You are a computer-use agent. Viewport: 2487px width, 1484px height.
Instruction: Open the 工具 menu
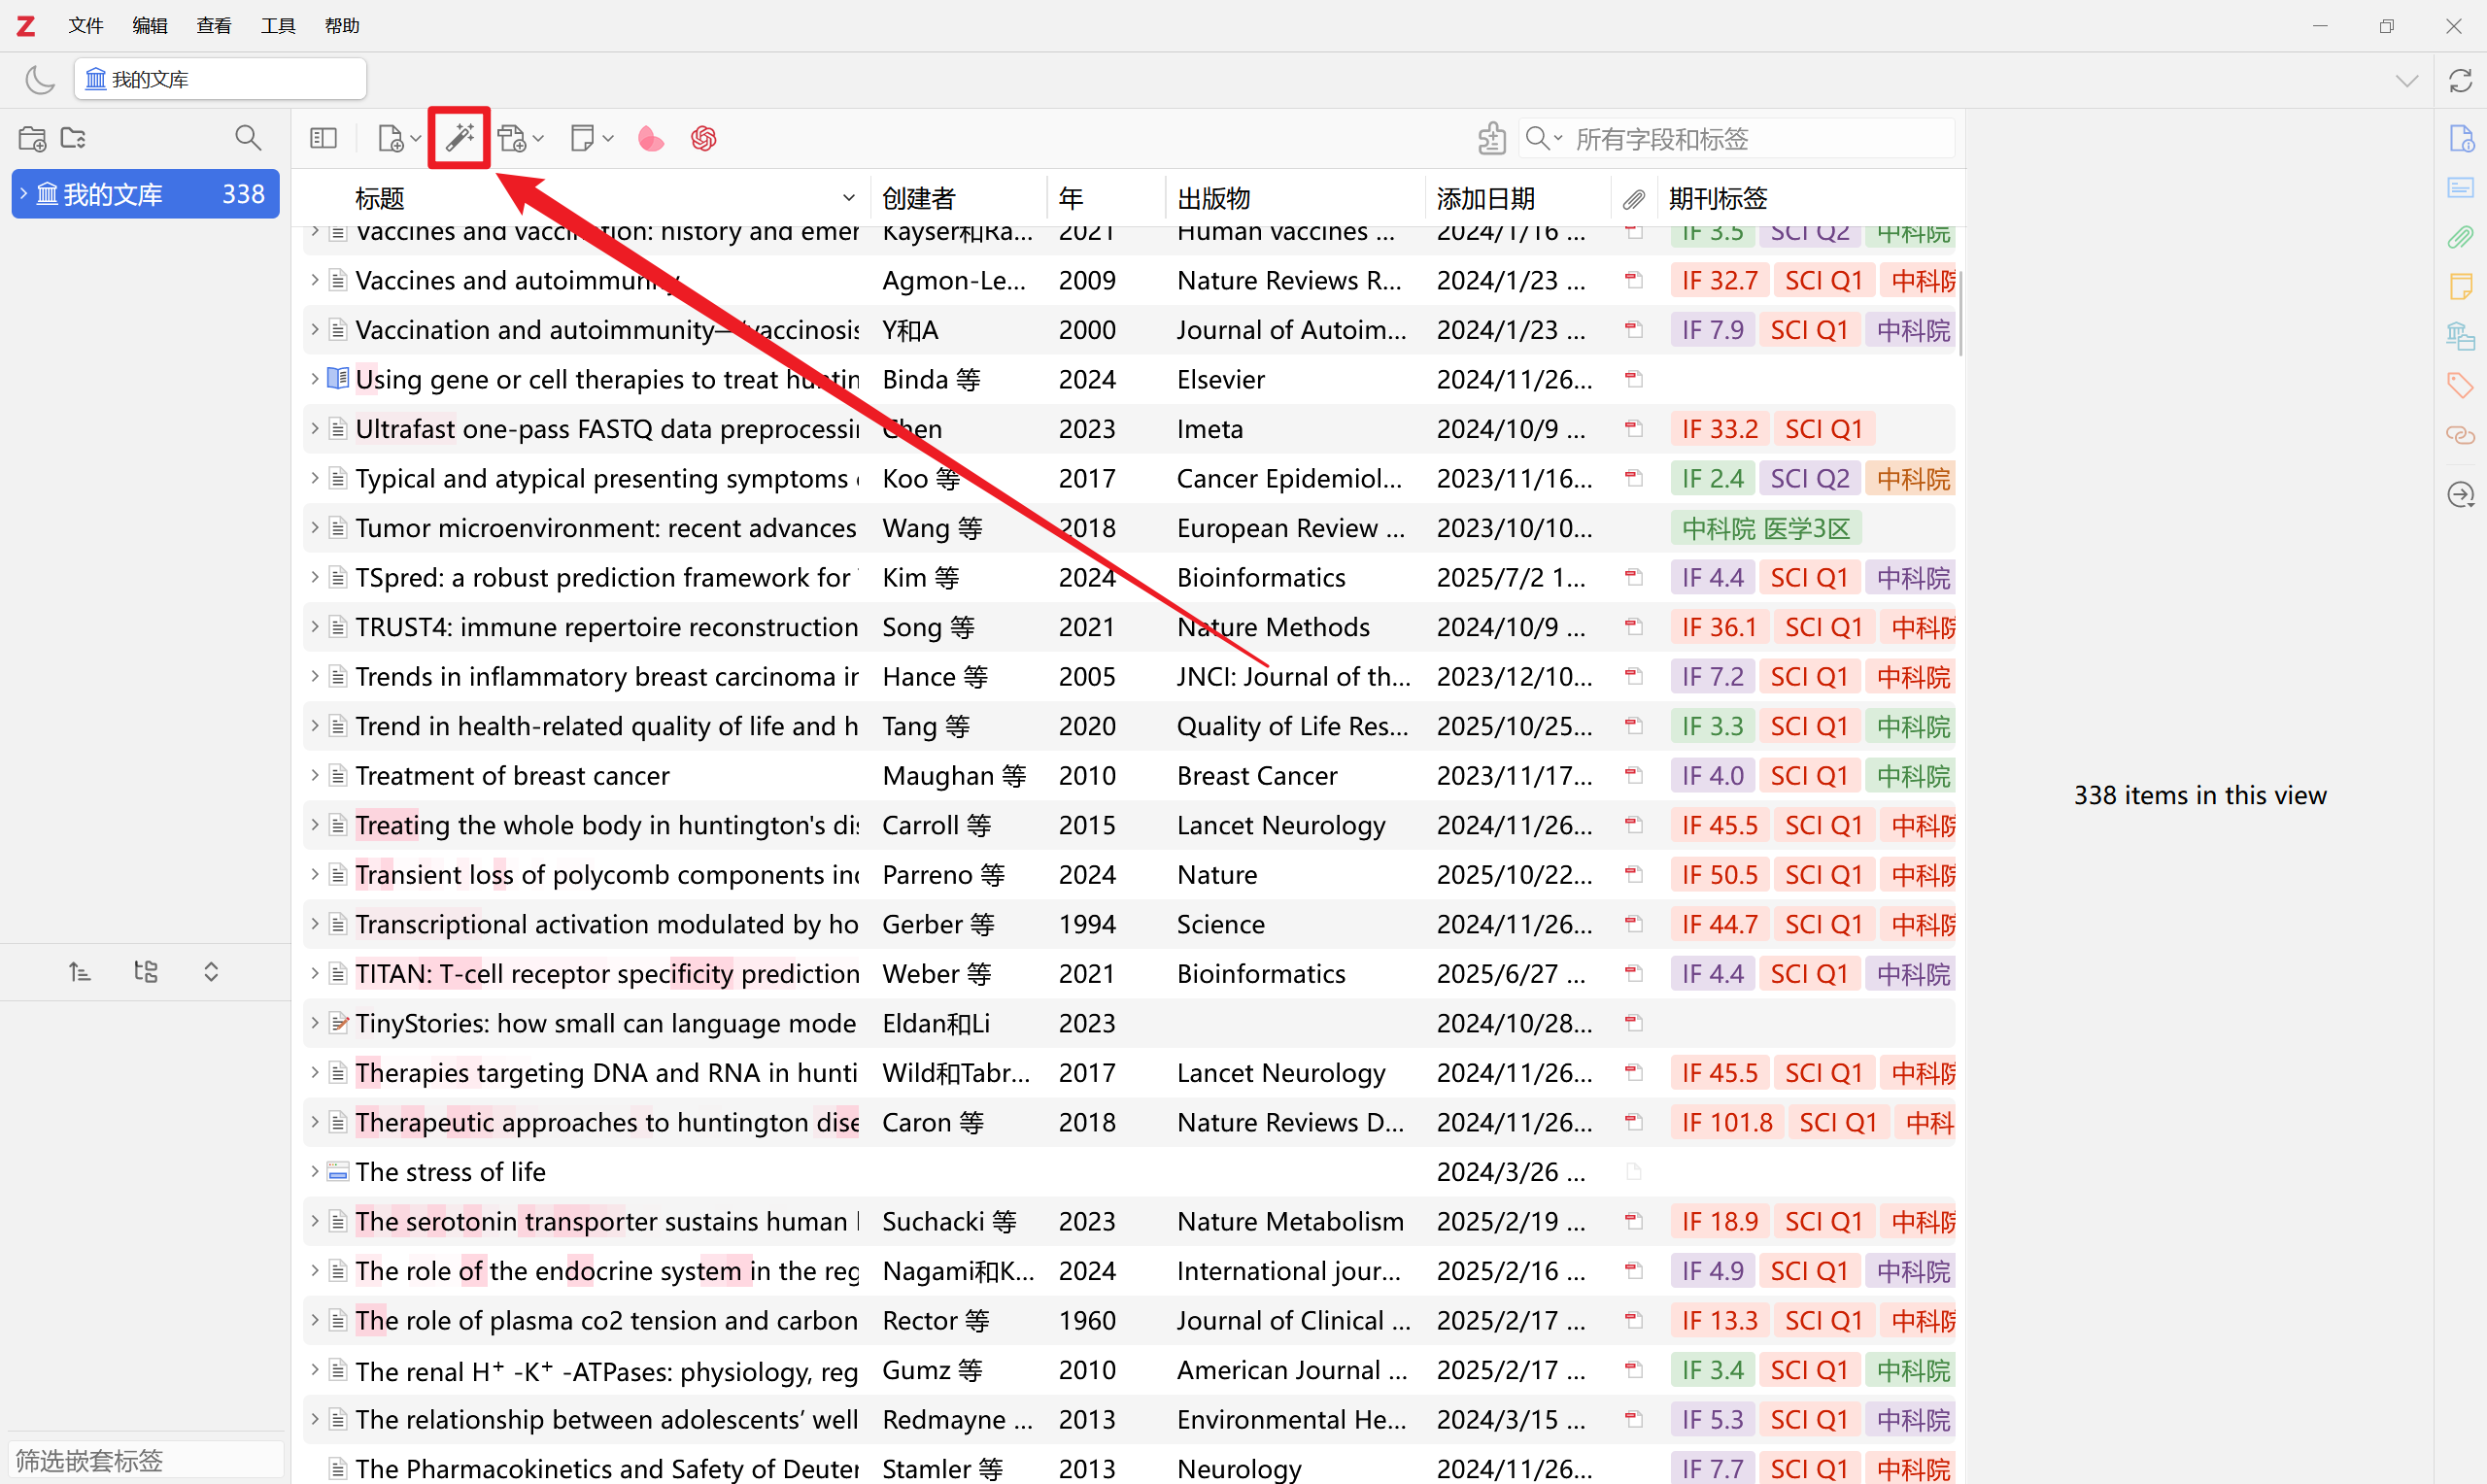point(277,25)
